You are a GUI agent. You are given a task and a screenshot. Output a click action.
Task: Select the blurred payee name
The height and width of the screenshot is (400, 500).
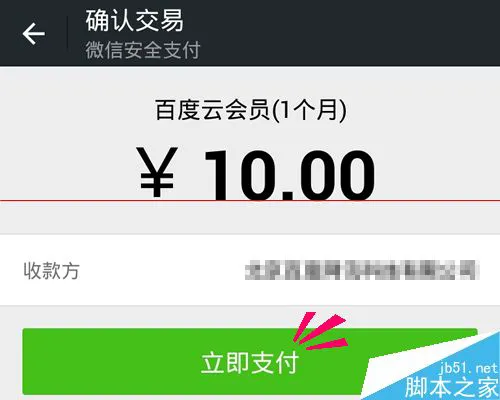[362, 270]
